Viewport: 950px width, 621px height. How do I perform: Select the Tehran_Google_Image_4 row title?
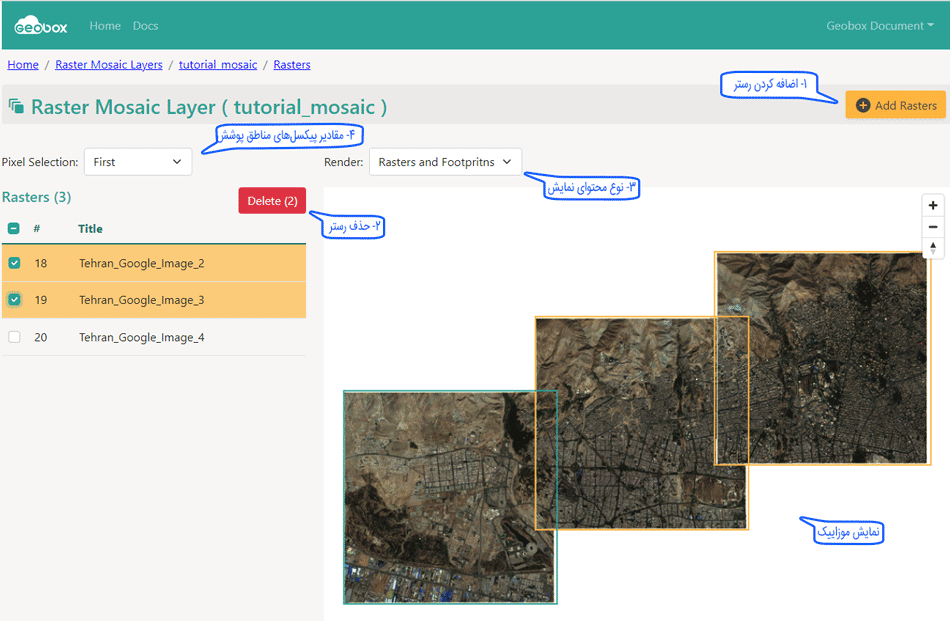(141, 337)
